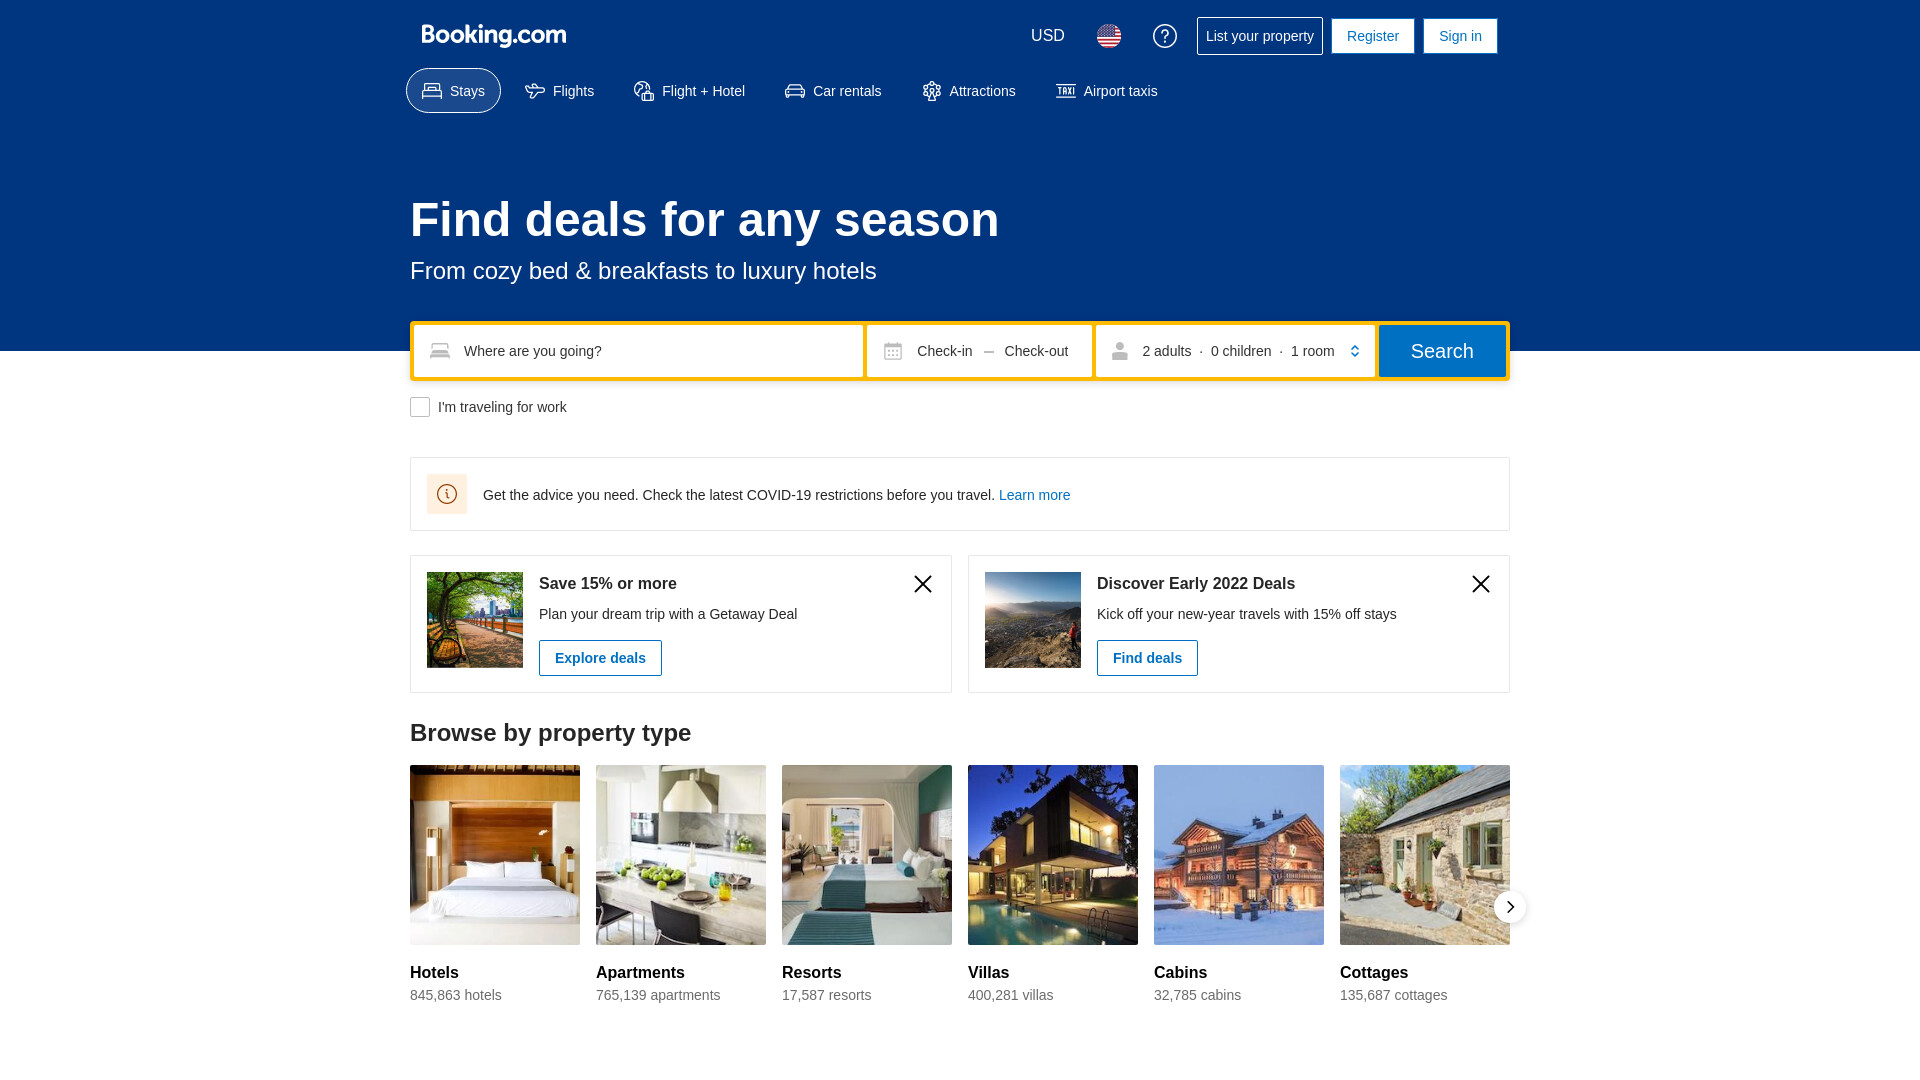Open the Villas property thumbnail
This screenshot has height=1080, width=1920.
pos(1053,855)
